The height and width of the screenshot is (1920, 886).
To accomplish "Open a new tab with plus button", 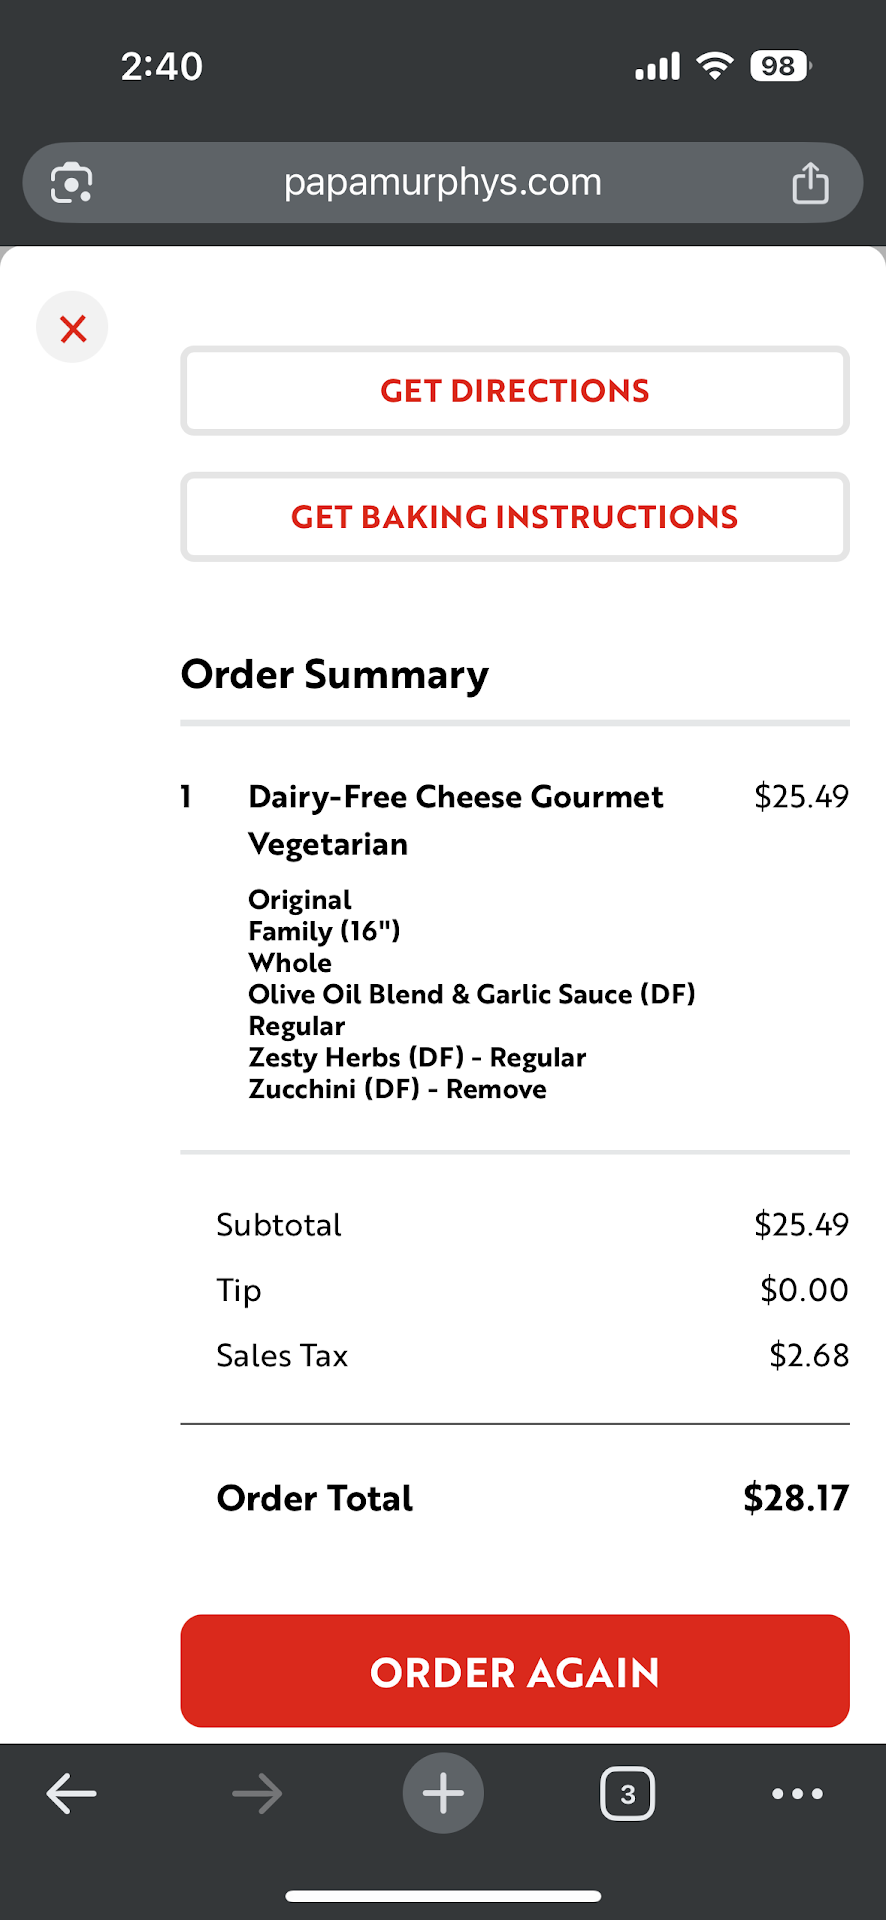I will tap(443, 1794).
